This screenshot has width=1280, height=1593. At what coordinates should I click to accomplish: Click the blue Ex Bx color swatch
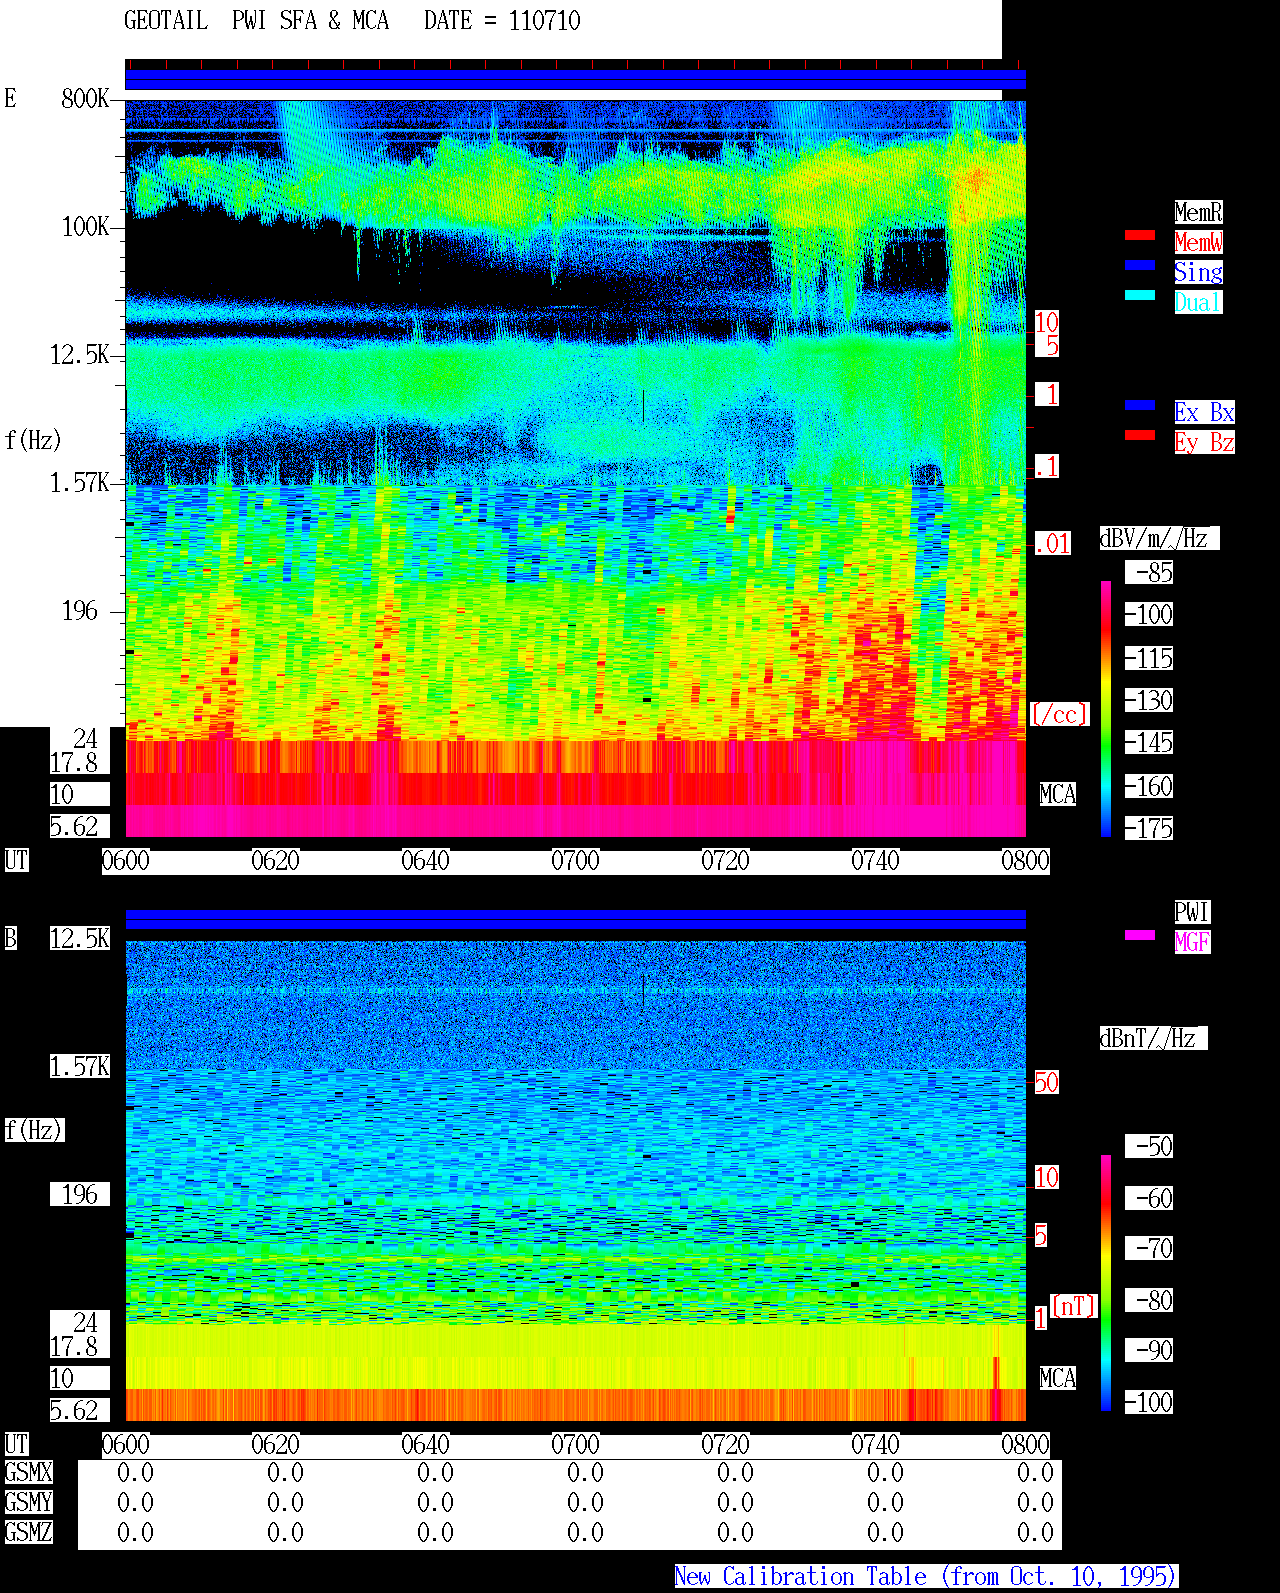click(1140, 405)
